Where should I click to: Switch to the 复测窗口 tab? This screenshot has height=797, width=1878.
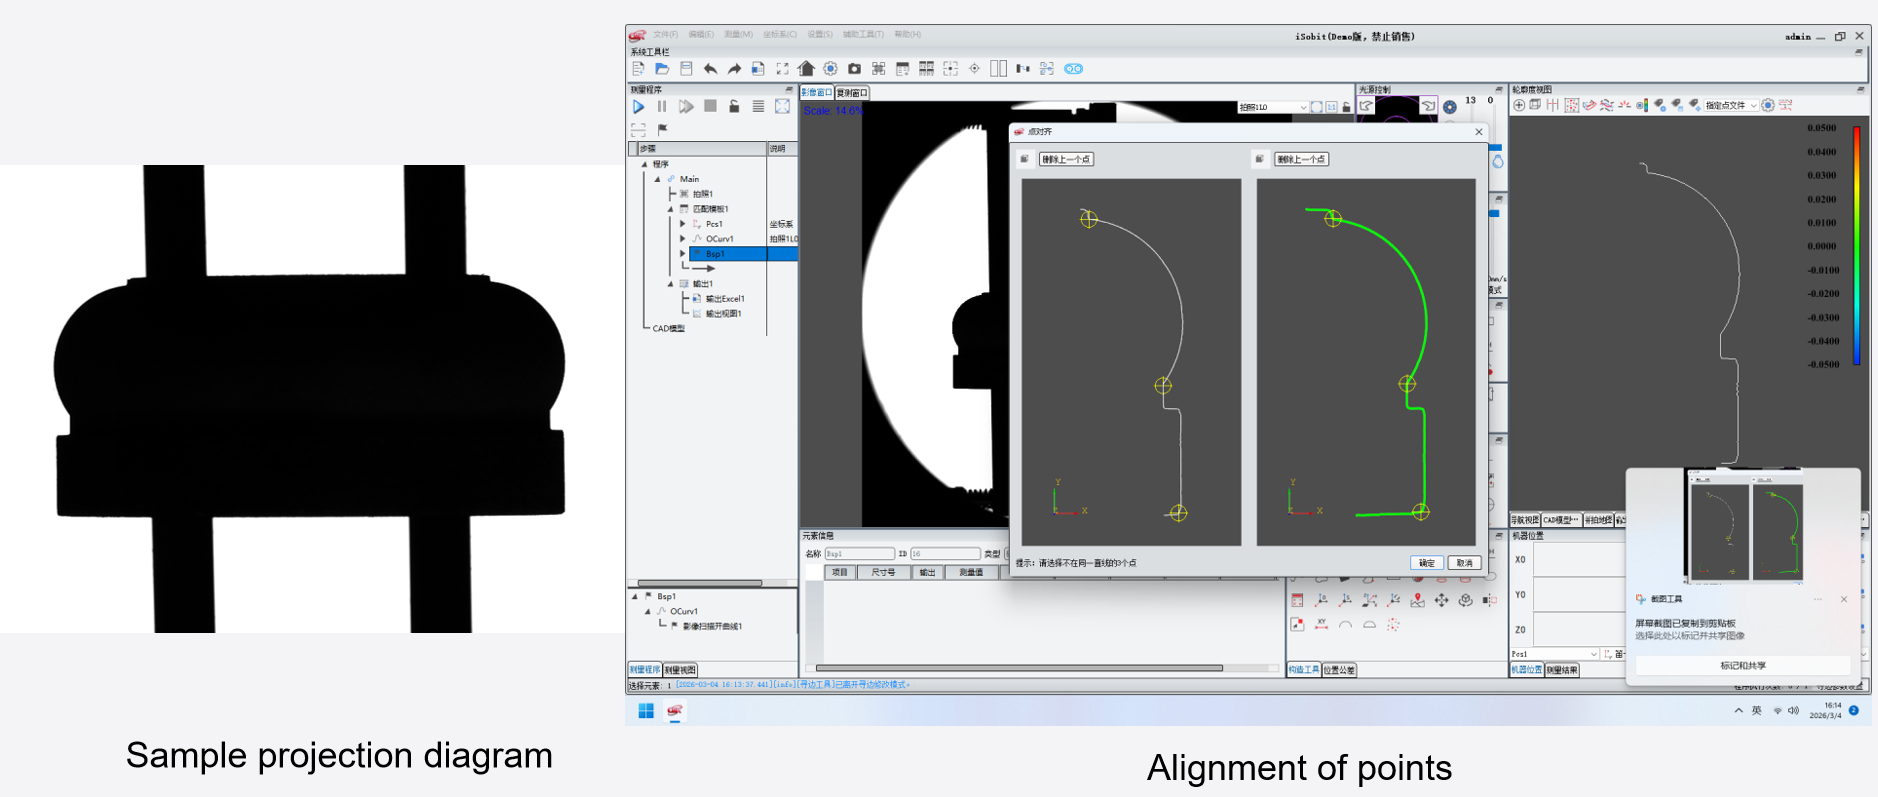[852, 93]
